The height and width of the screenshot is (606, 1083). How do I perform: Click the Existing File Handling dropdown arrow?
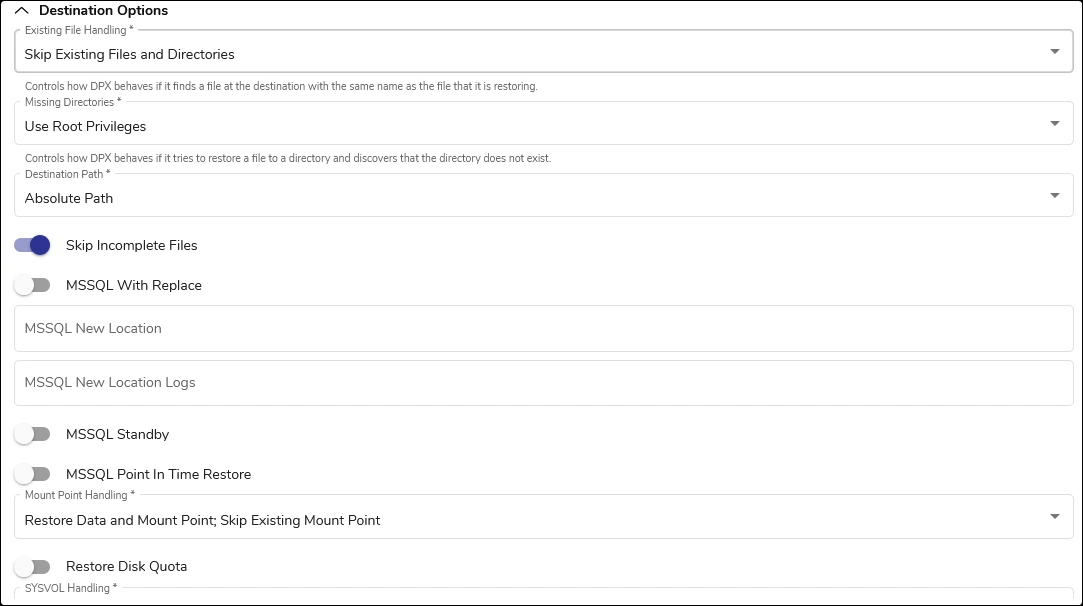pyautogui.click(x=1055, y=52)
